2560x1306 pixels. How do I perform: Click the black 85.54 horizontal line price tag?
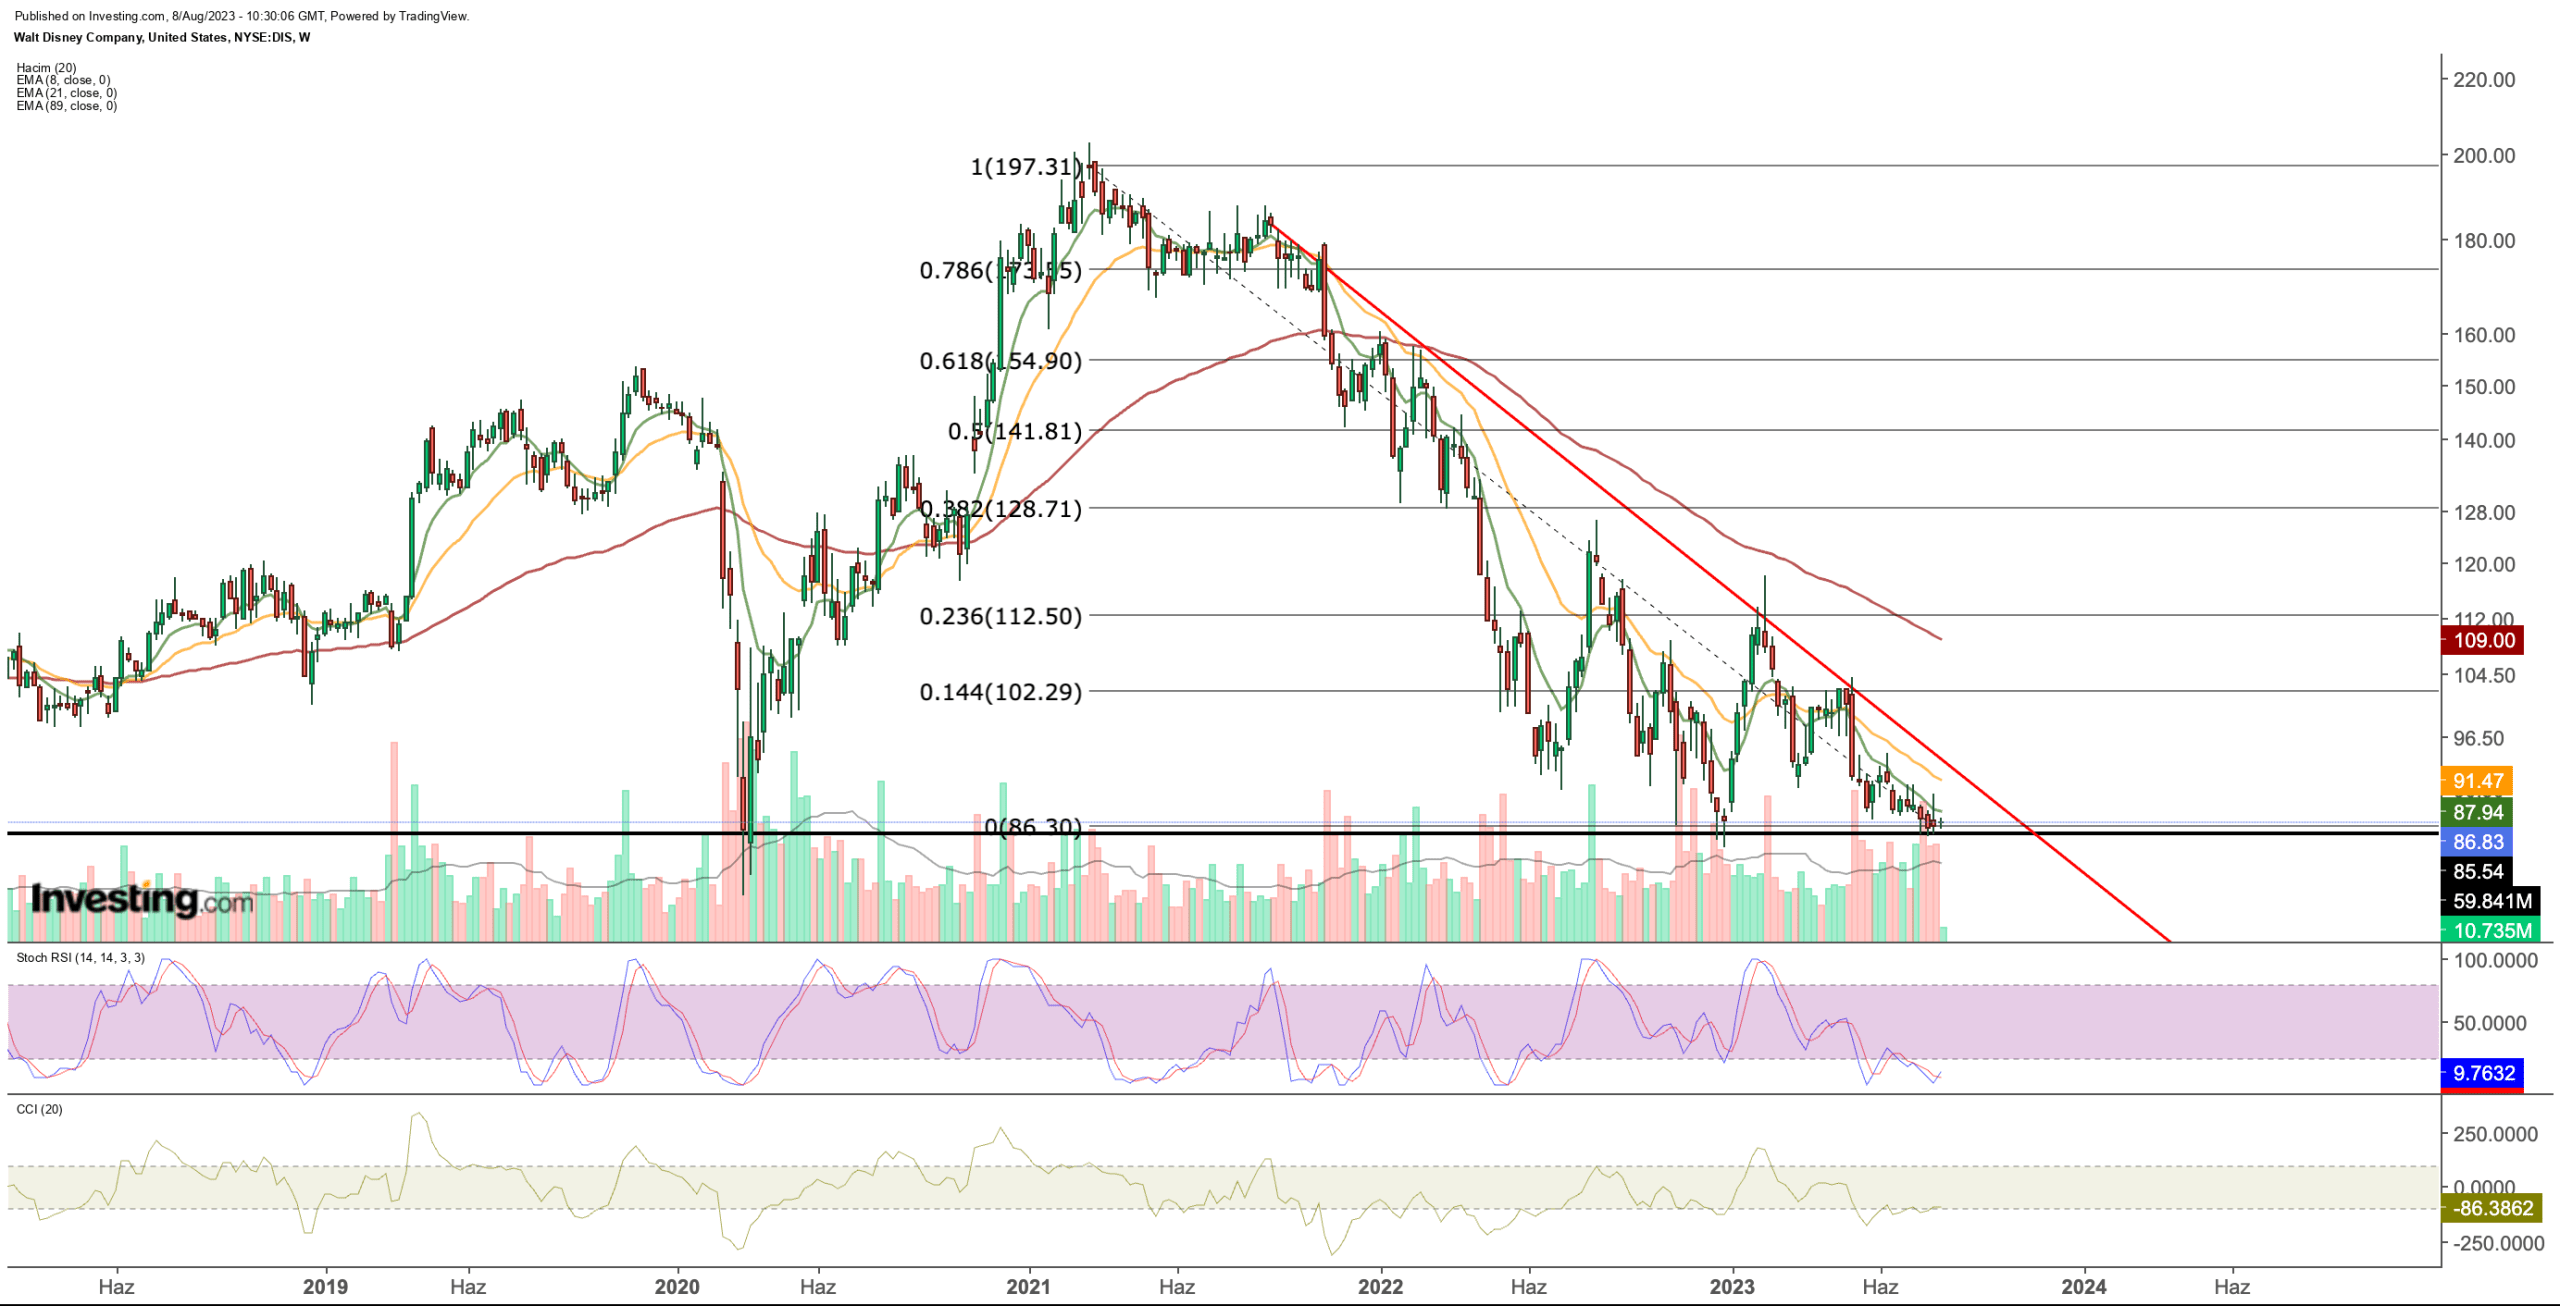click(x=2476, y=872)
